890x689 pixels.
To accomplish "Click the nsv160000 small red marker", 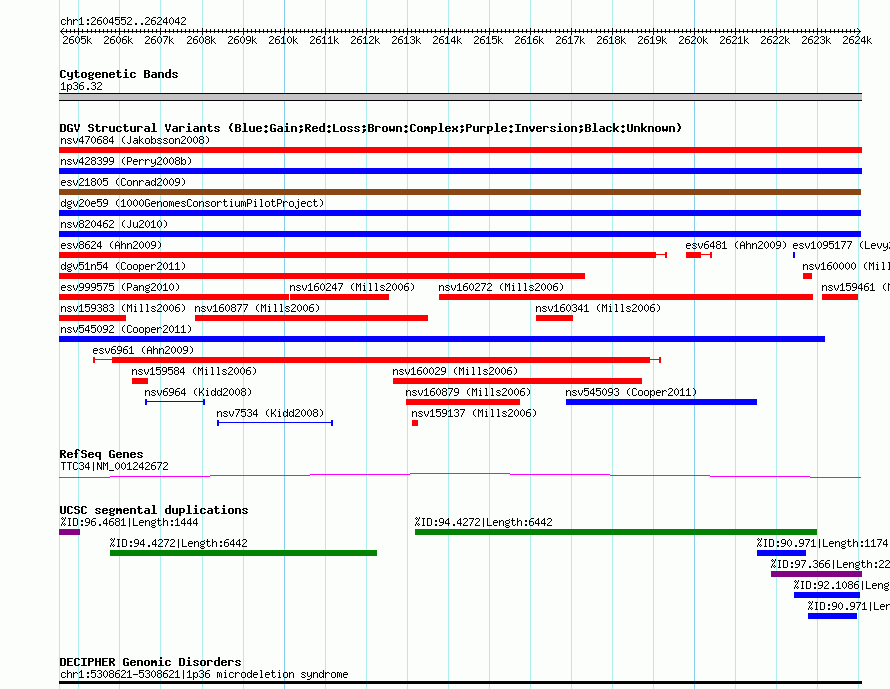I will coord(808,276).
